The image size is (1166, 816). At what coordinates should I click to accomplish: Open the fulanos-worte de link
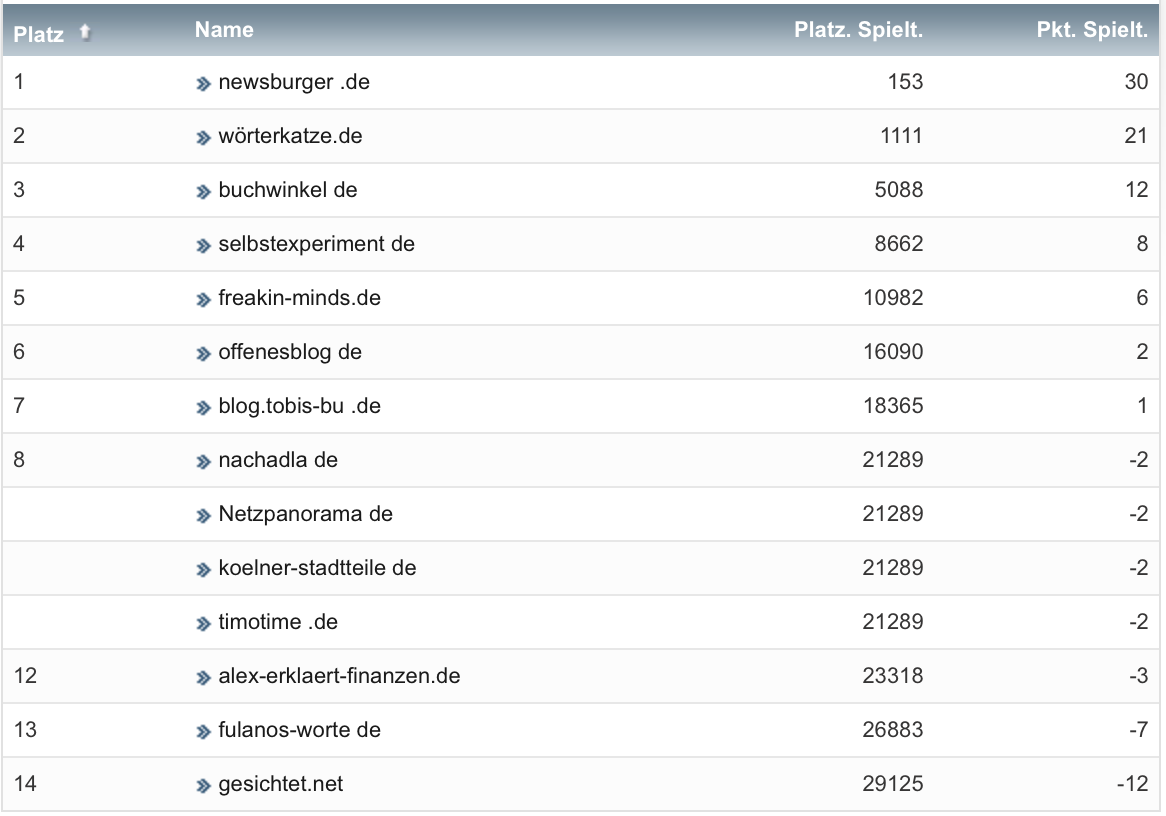pos(299,730)
